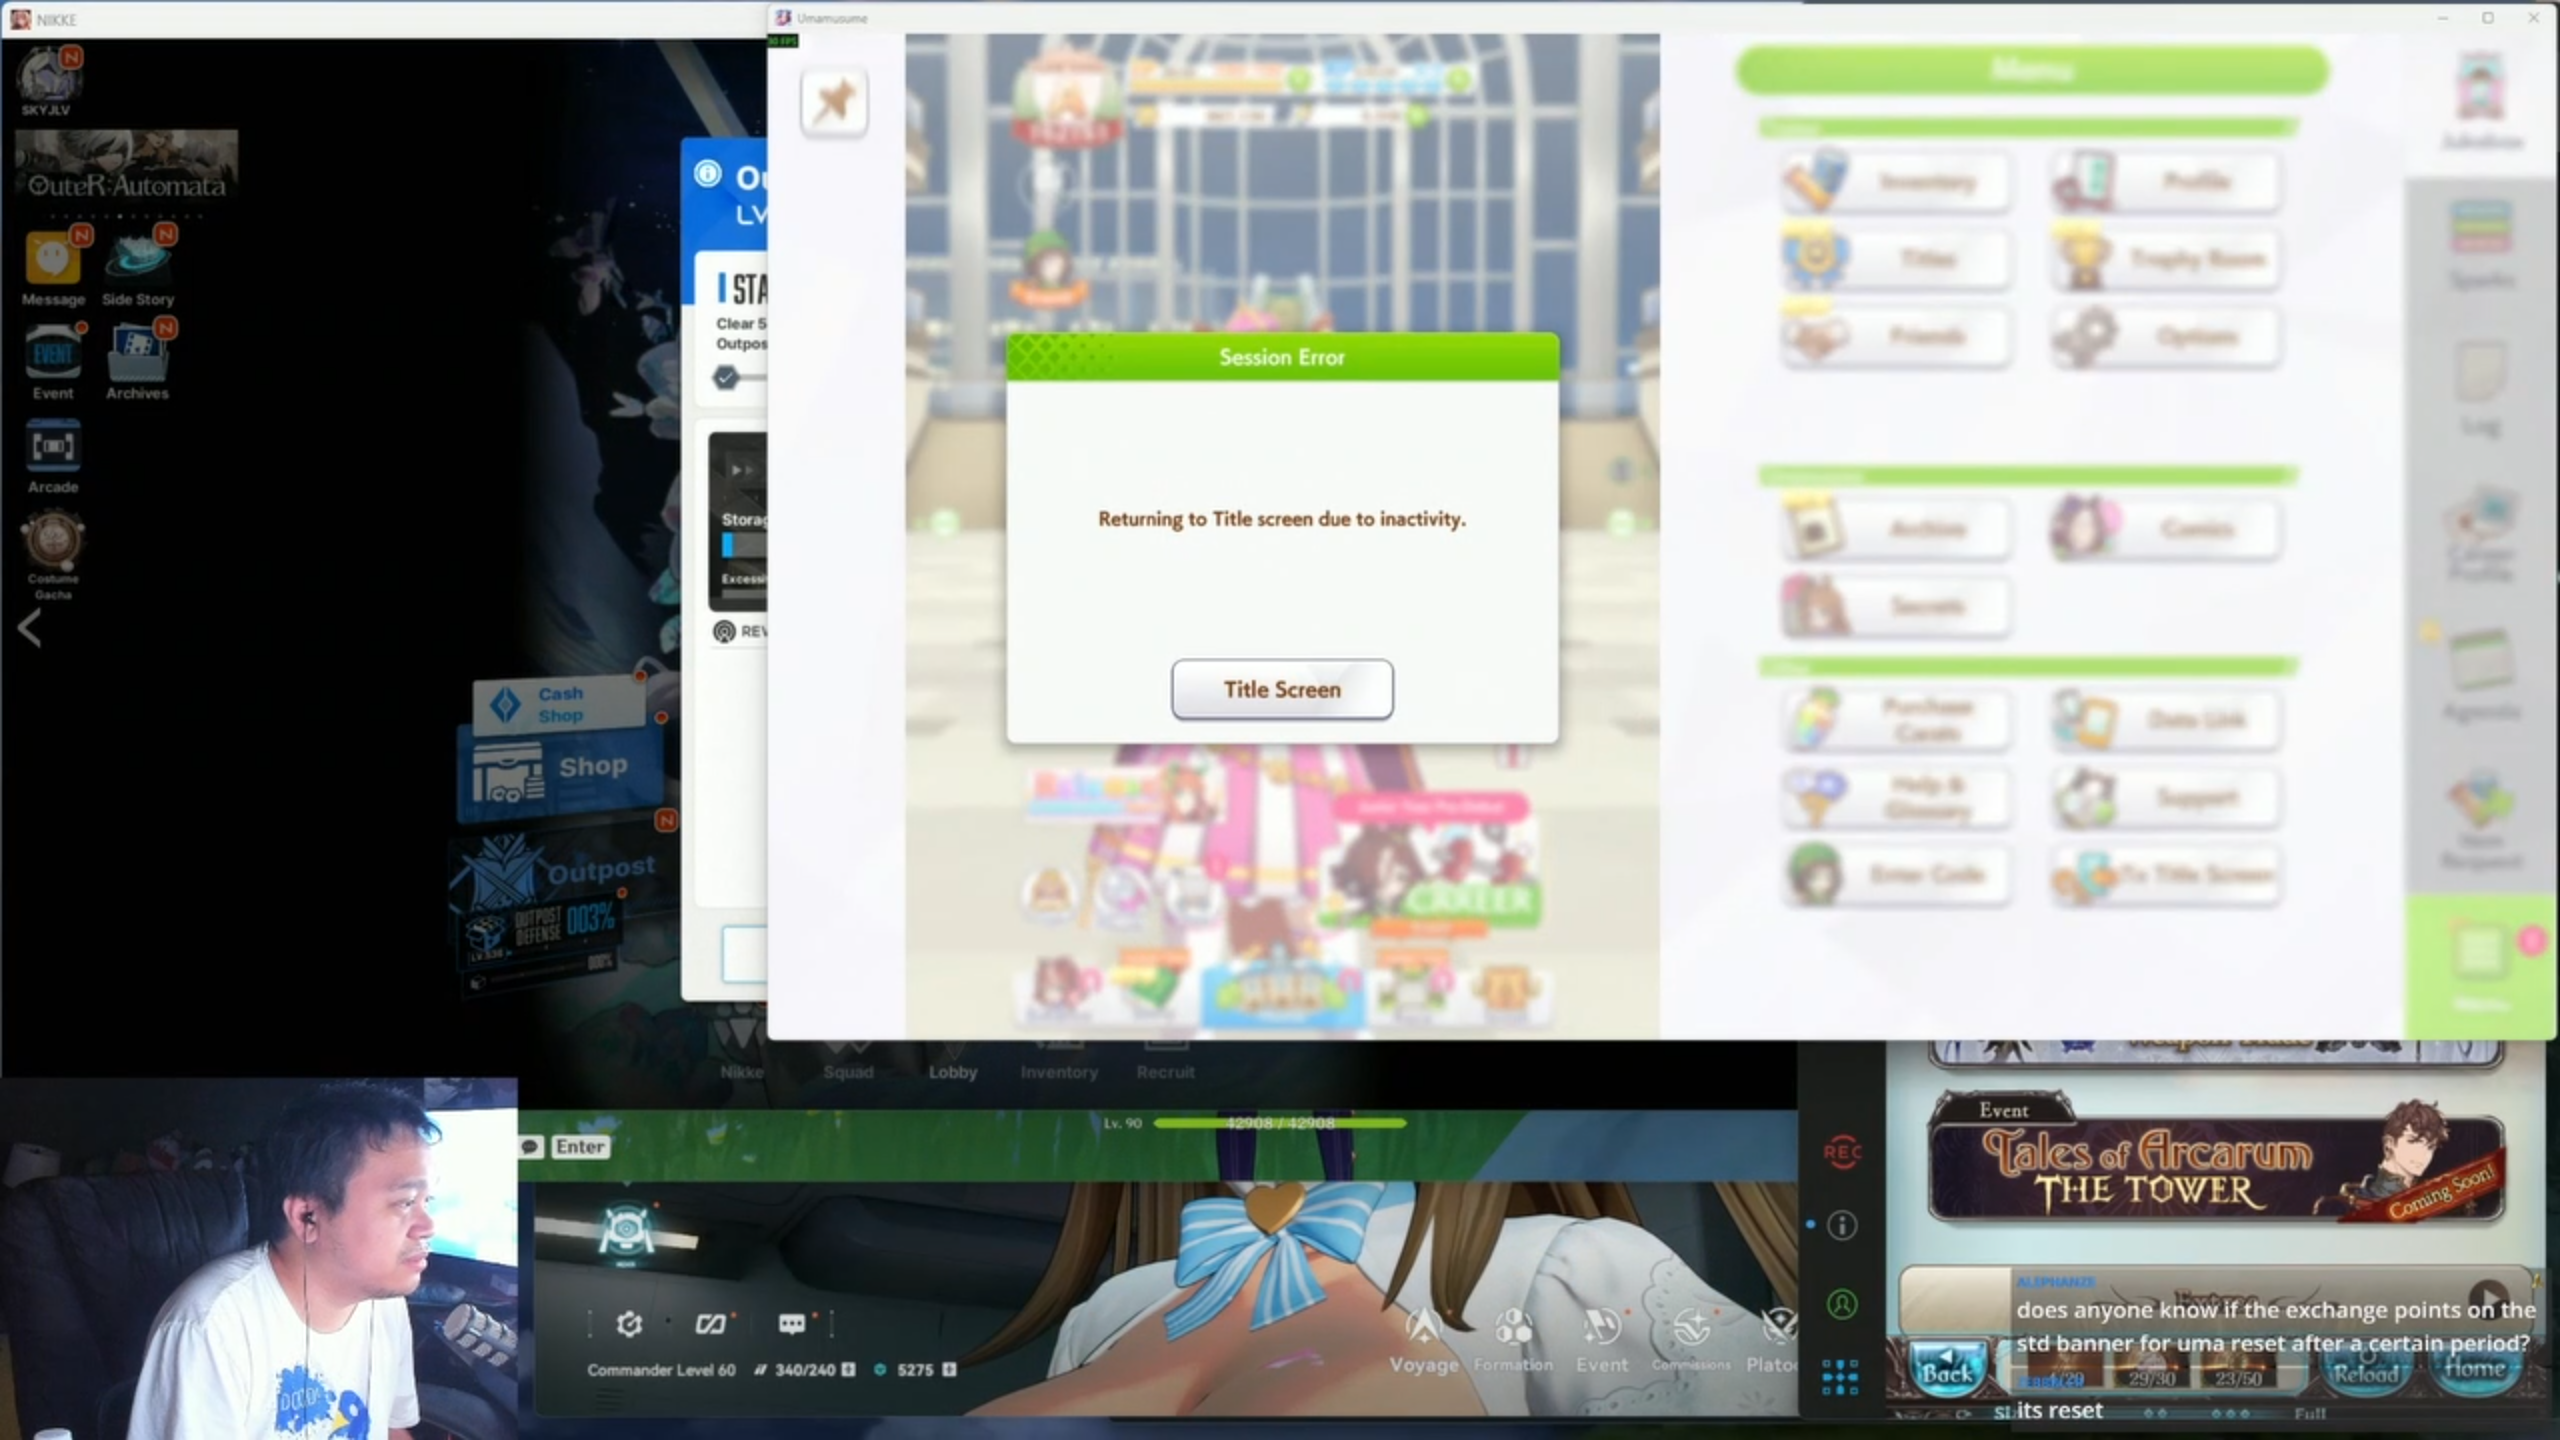This screenshot has width=2560, height=1440.
Task: Click the green user profile icon
Action: click(1842, 1304)
